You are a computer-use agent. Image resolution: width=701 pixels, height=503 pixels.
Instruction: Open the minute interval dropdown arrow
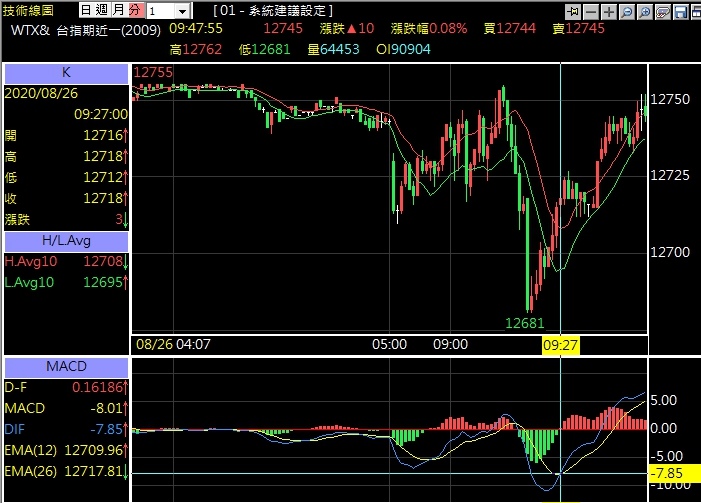[182, 11]
